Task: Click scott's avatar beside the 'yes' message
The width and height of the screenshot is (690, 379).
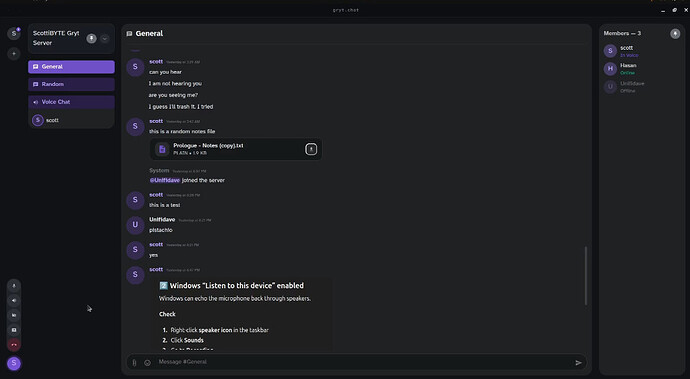Action: tap(135, 250)
